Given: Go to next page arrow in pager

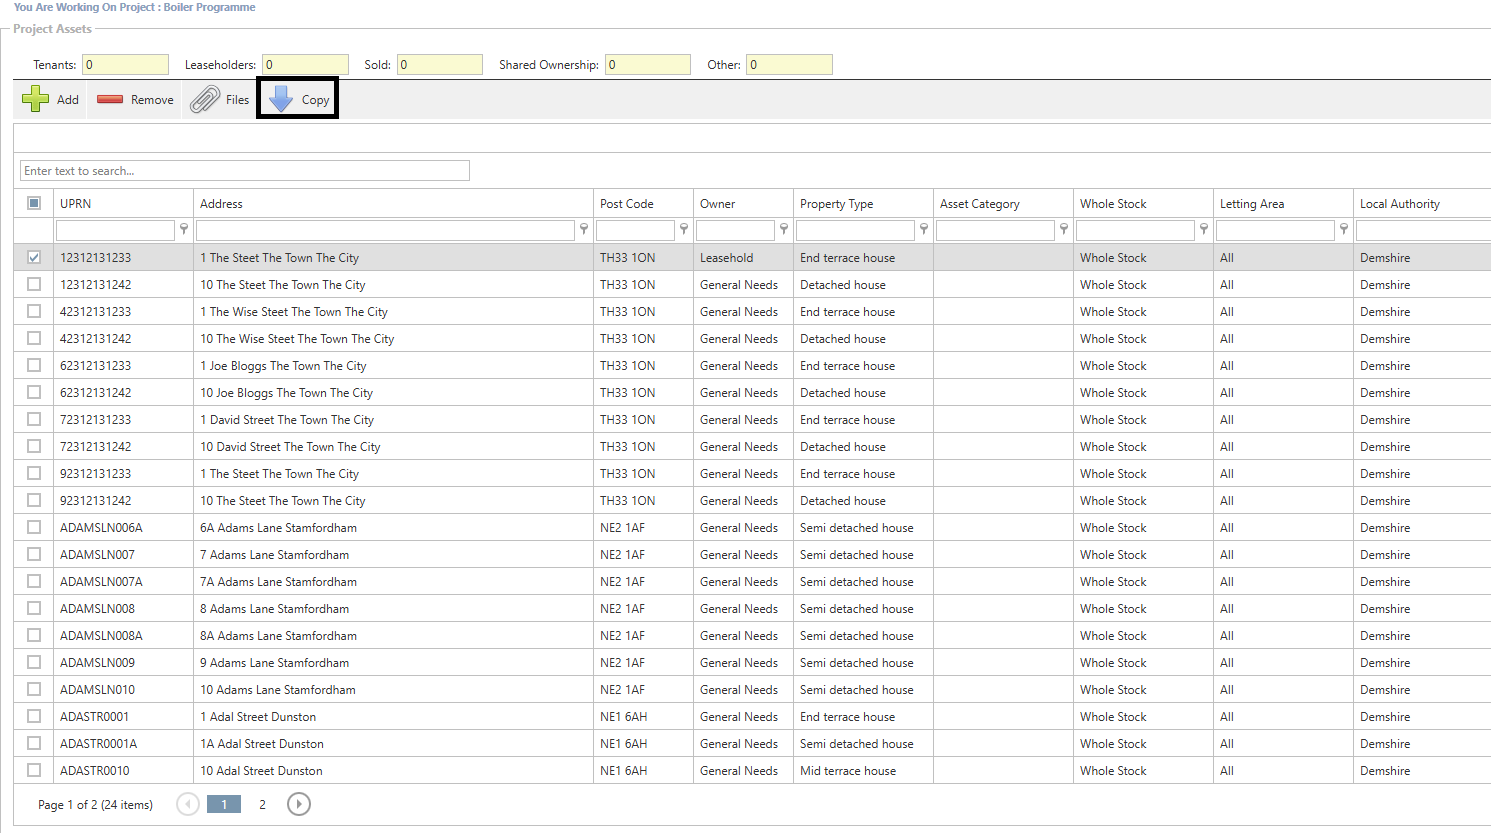Looking at the screenshot, I should pyautogui.click(x=298, y=804).
